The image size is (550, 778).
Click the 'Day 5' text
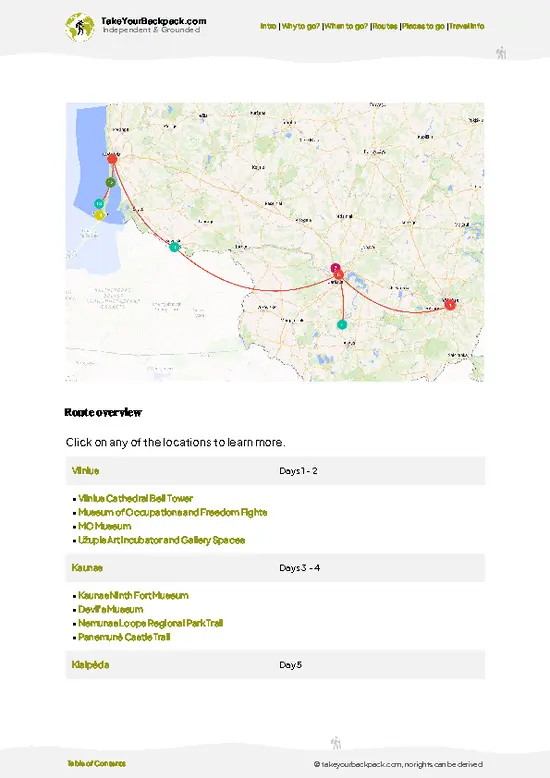(x=290, y=665)
